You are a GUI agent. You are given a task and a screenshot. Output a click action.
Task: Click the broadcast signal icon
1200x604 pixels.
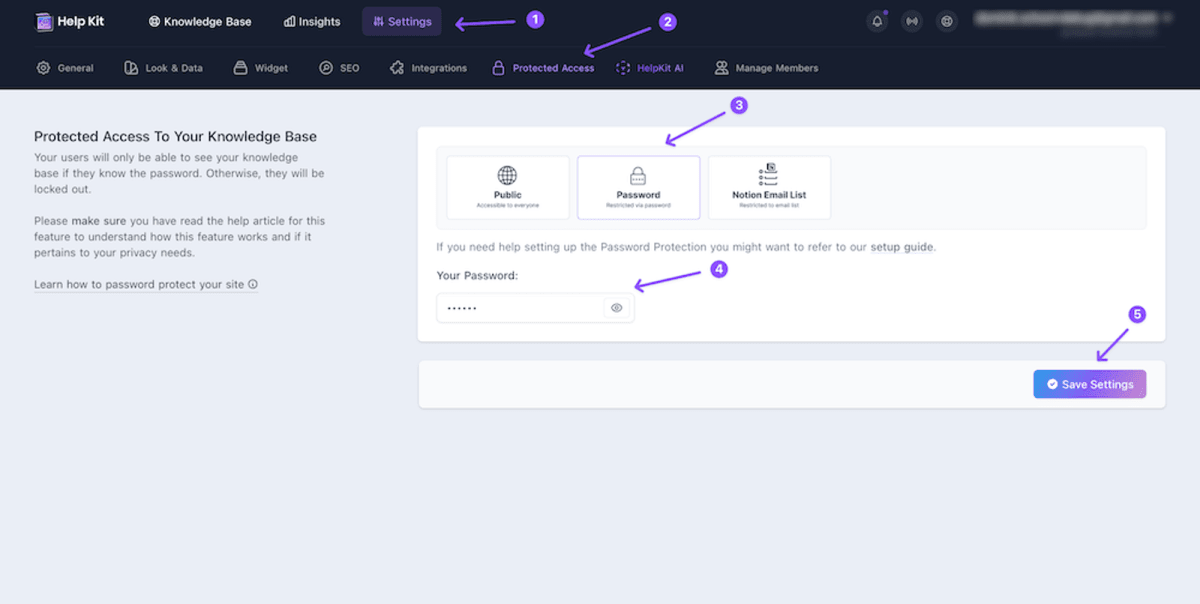[912, 21]
